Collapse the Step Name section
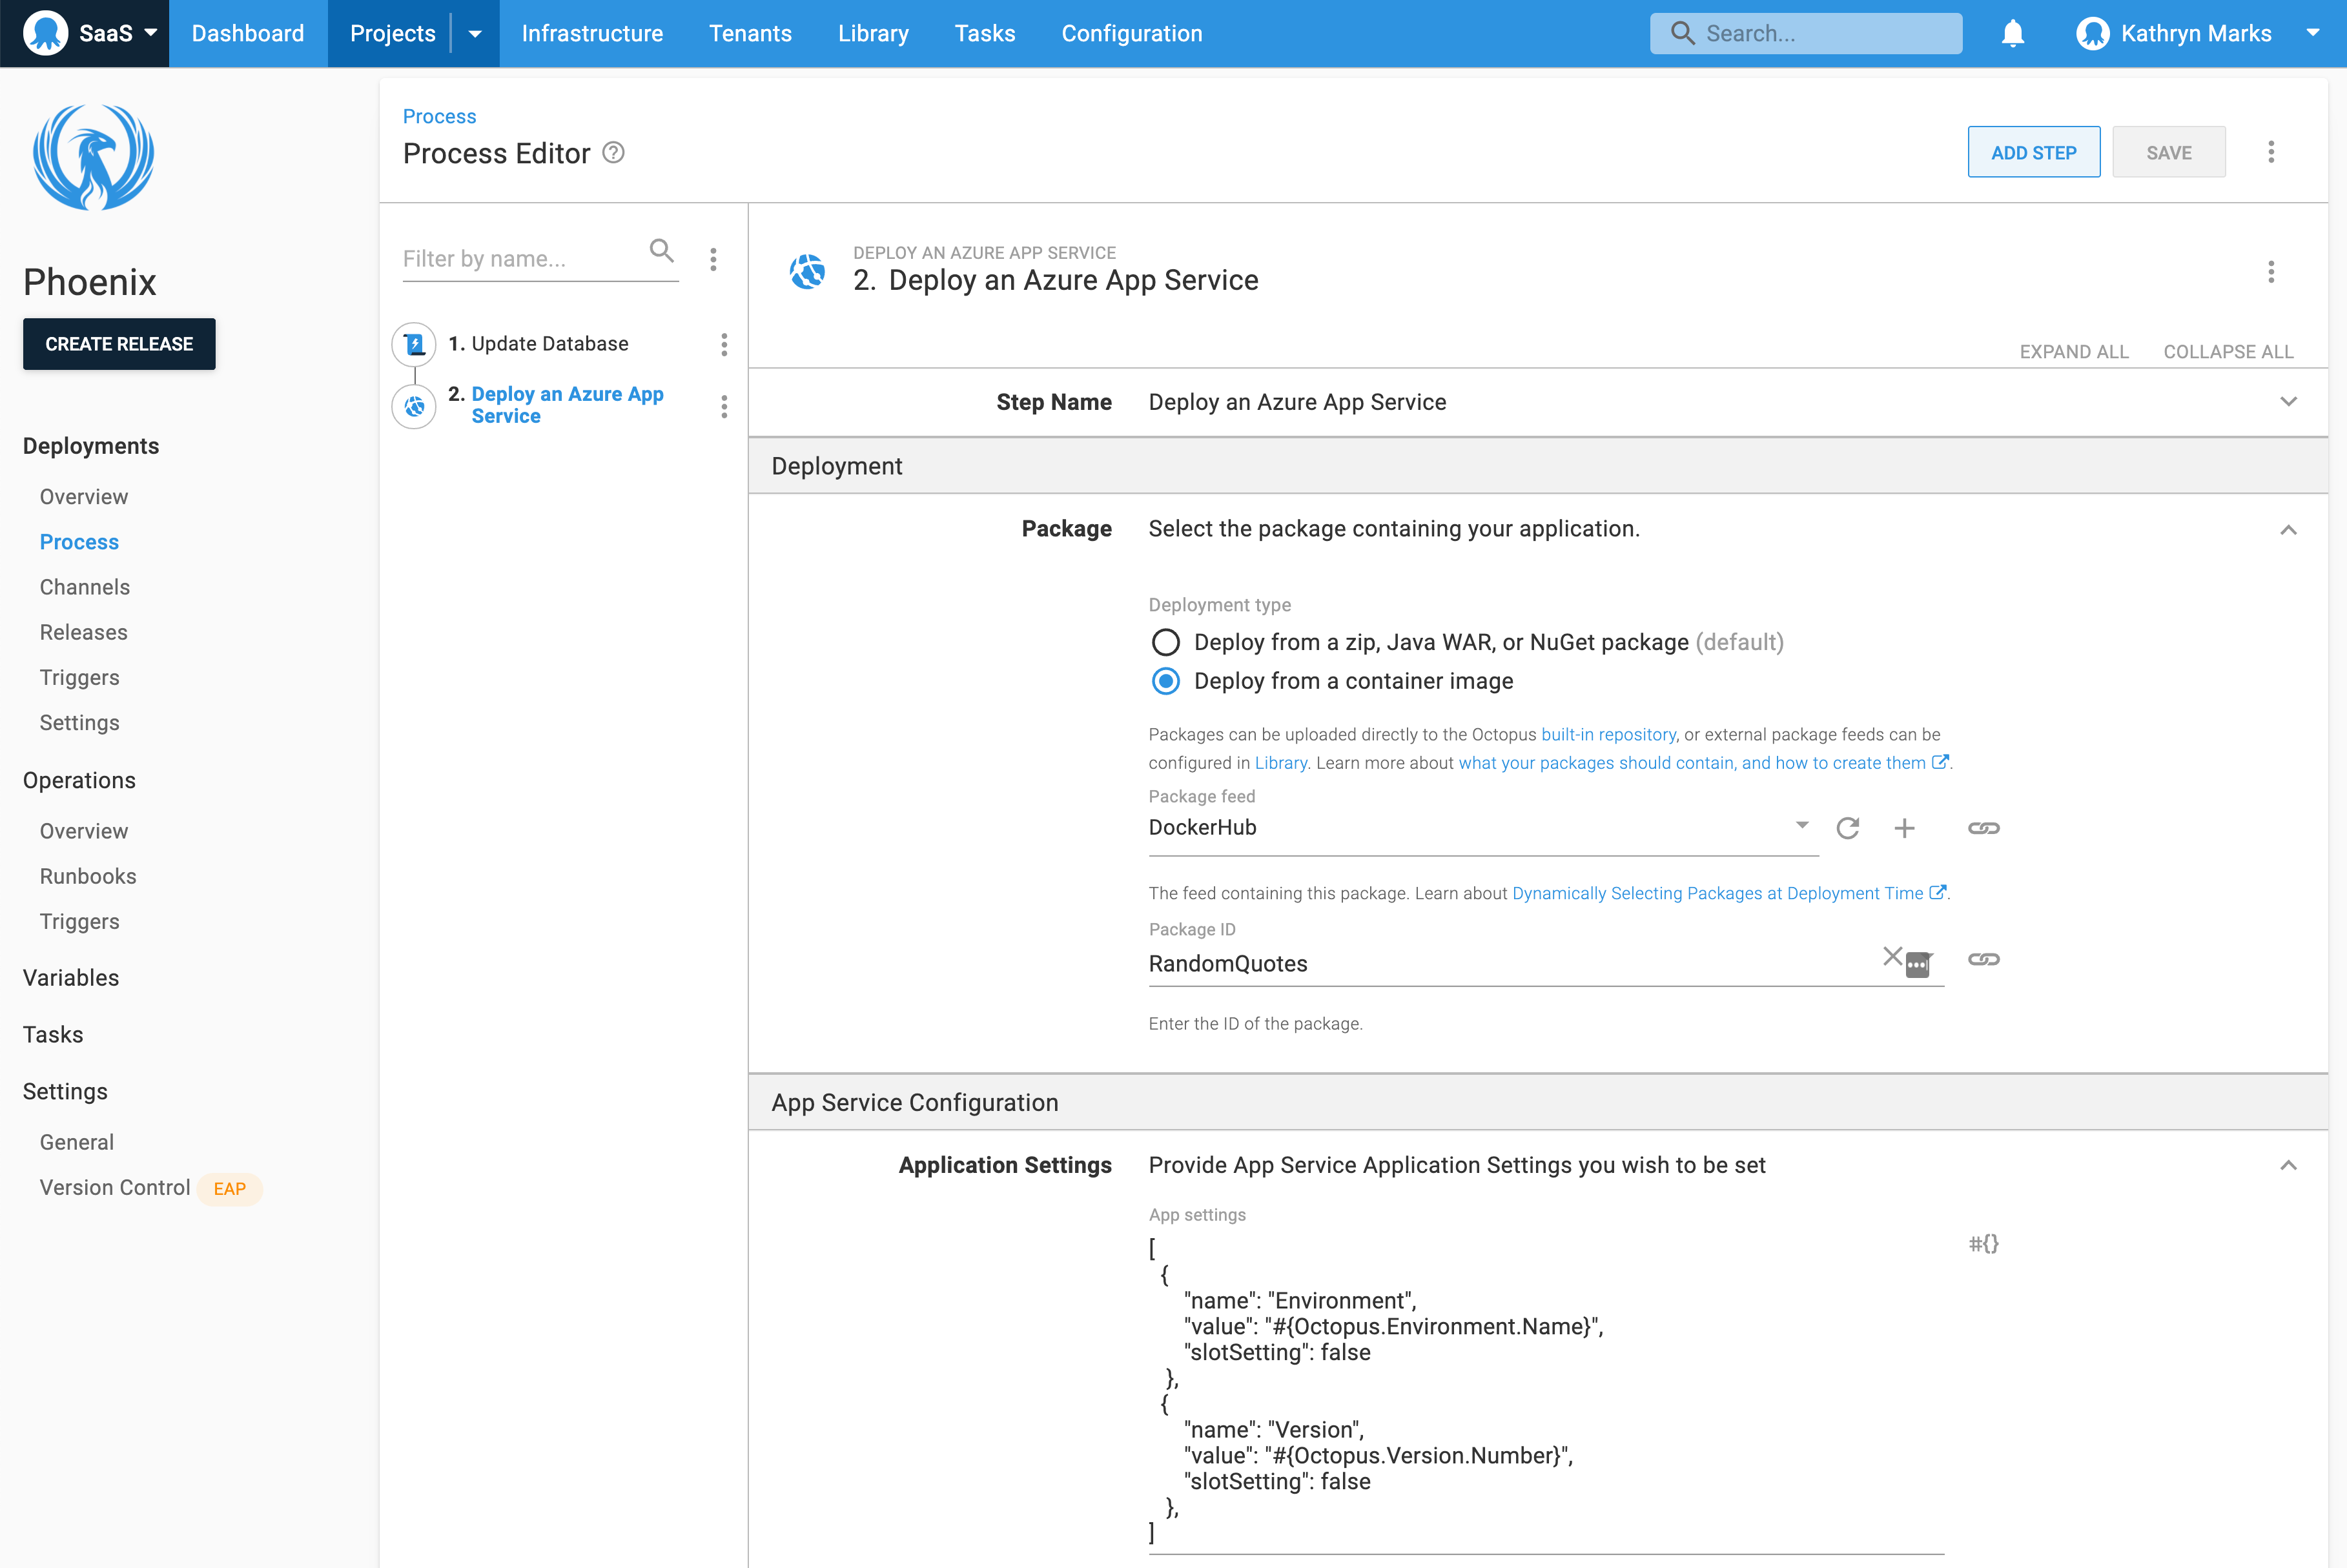Image resolution: width=2347 pixels, height=1568 pixels. click(x=2288, y=402)
